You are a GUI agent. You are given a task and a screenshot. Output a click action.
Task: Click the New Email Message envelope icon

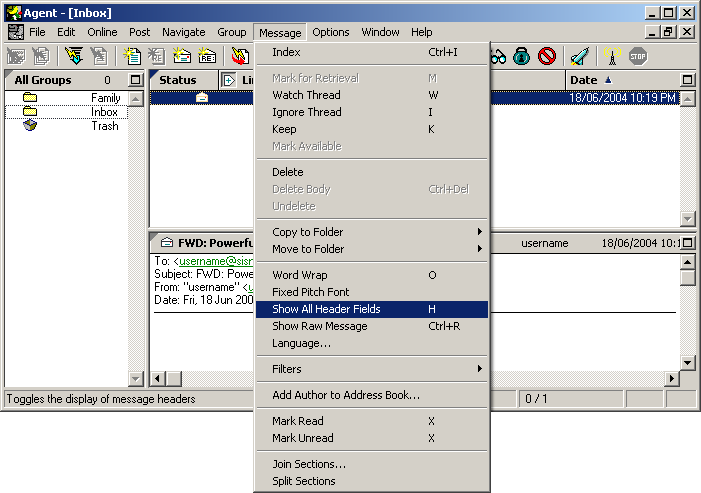(x=182, y=56)
